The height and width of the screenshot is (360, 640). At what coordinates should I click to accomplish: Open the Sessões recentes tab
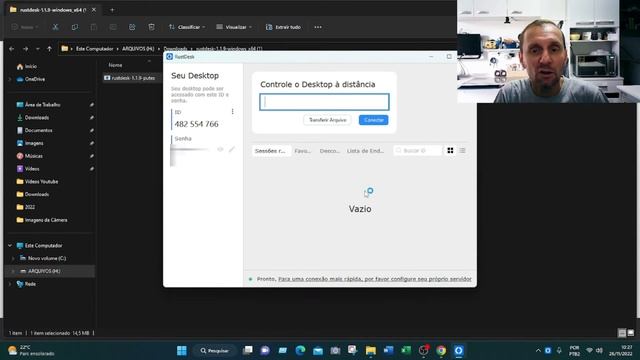click(271, 151)
